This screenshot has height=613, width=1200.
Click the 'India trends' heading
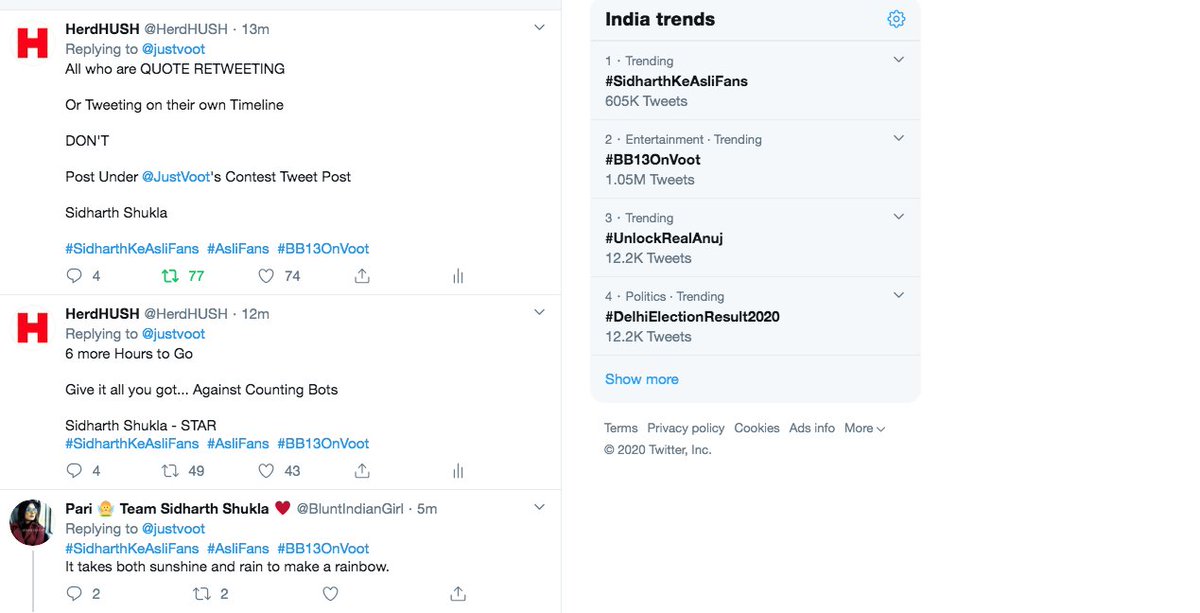(x=660, y=19)
